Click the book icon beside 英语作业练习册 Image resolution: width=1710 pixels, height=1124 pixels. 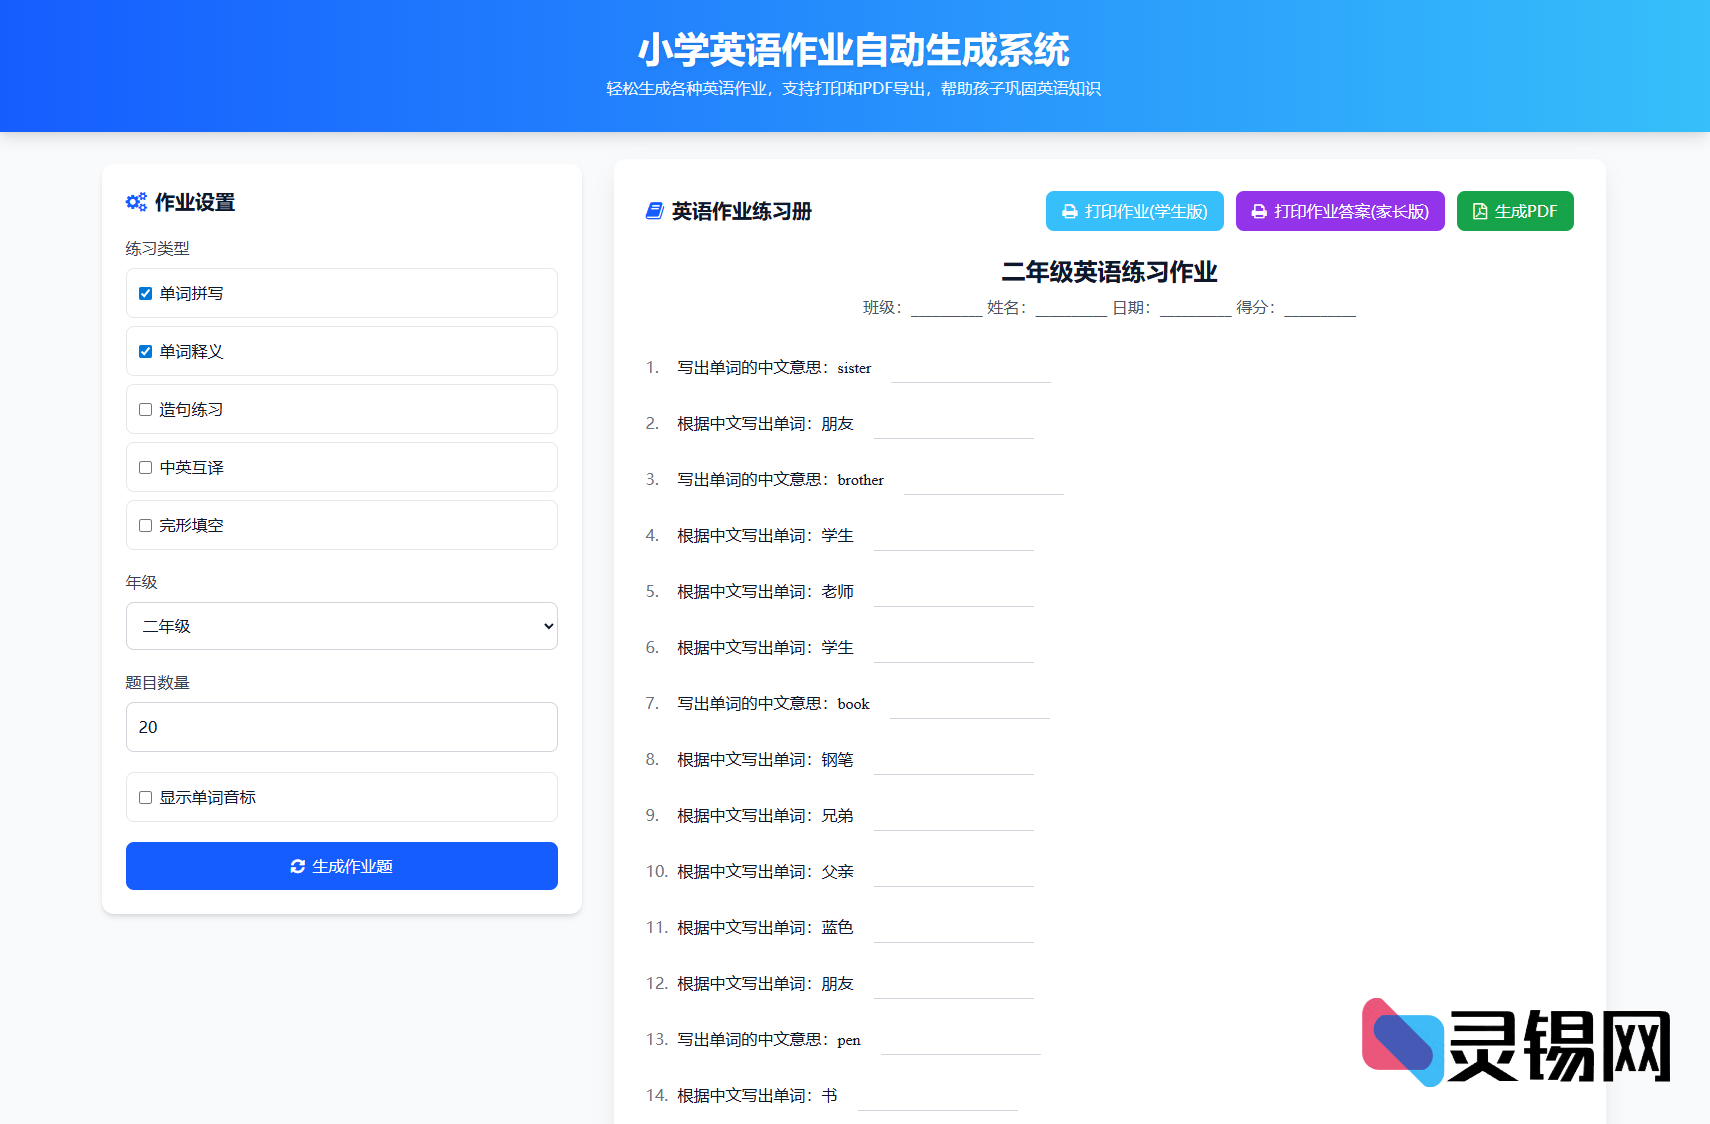pyautogui.click(x=655, y=211)
